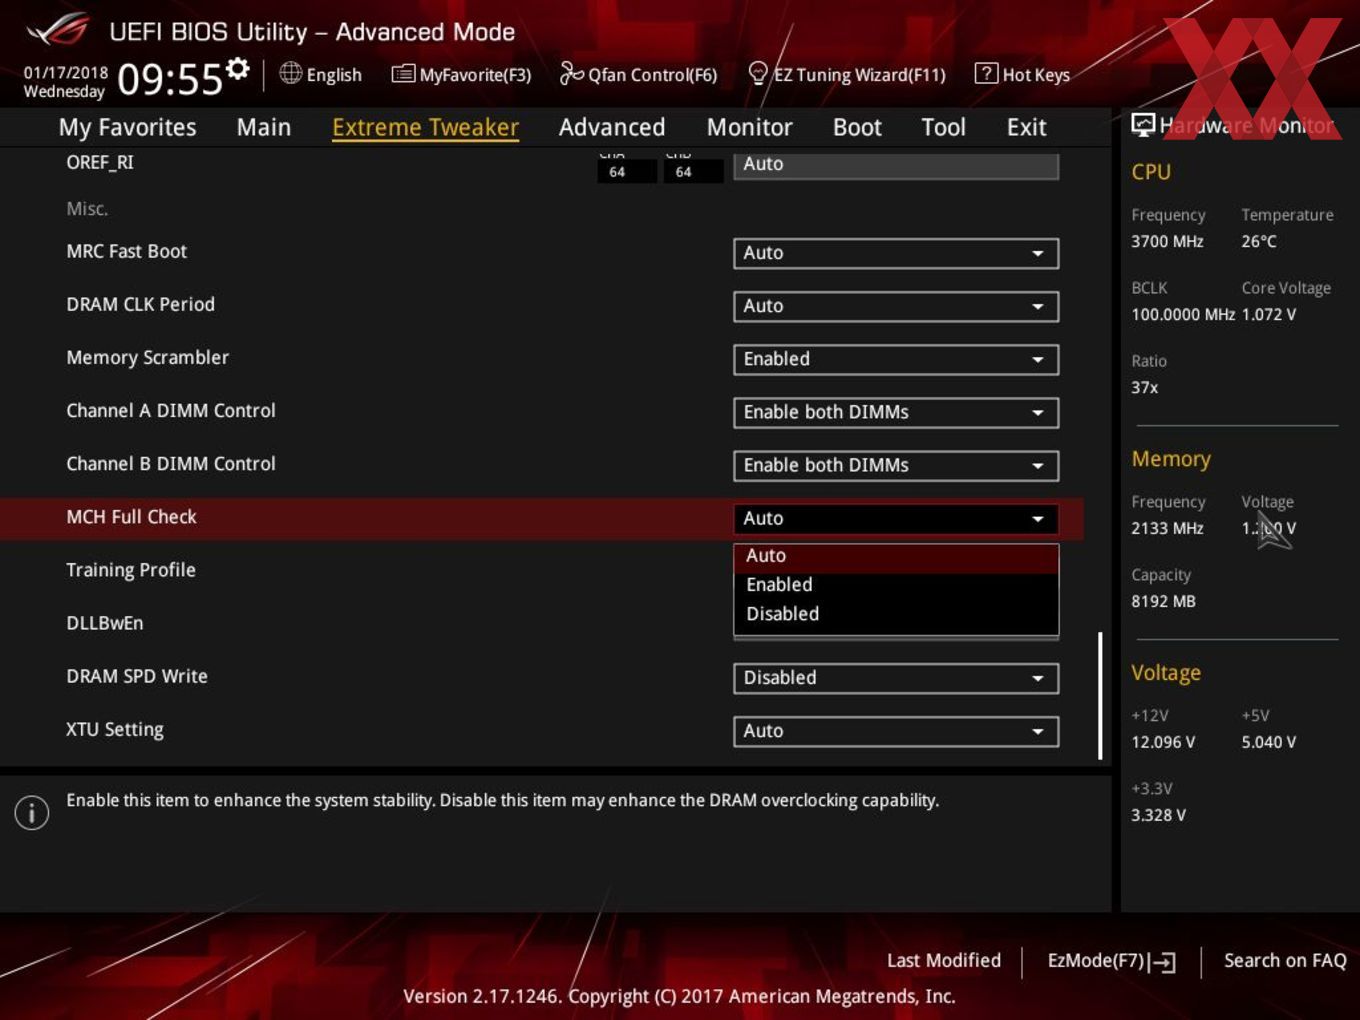Select the DRAM CLK Period label
The image size is (1360, 1020).
point(140,304)
